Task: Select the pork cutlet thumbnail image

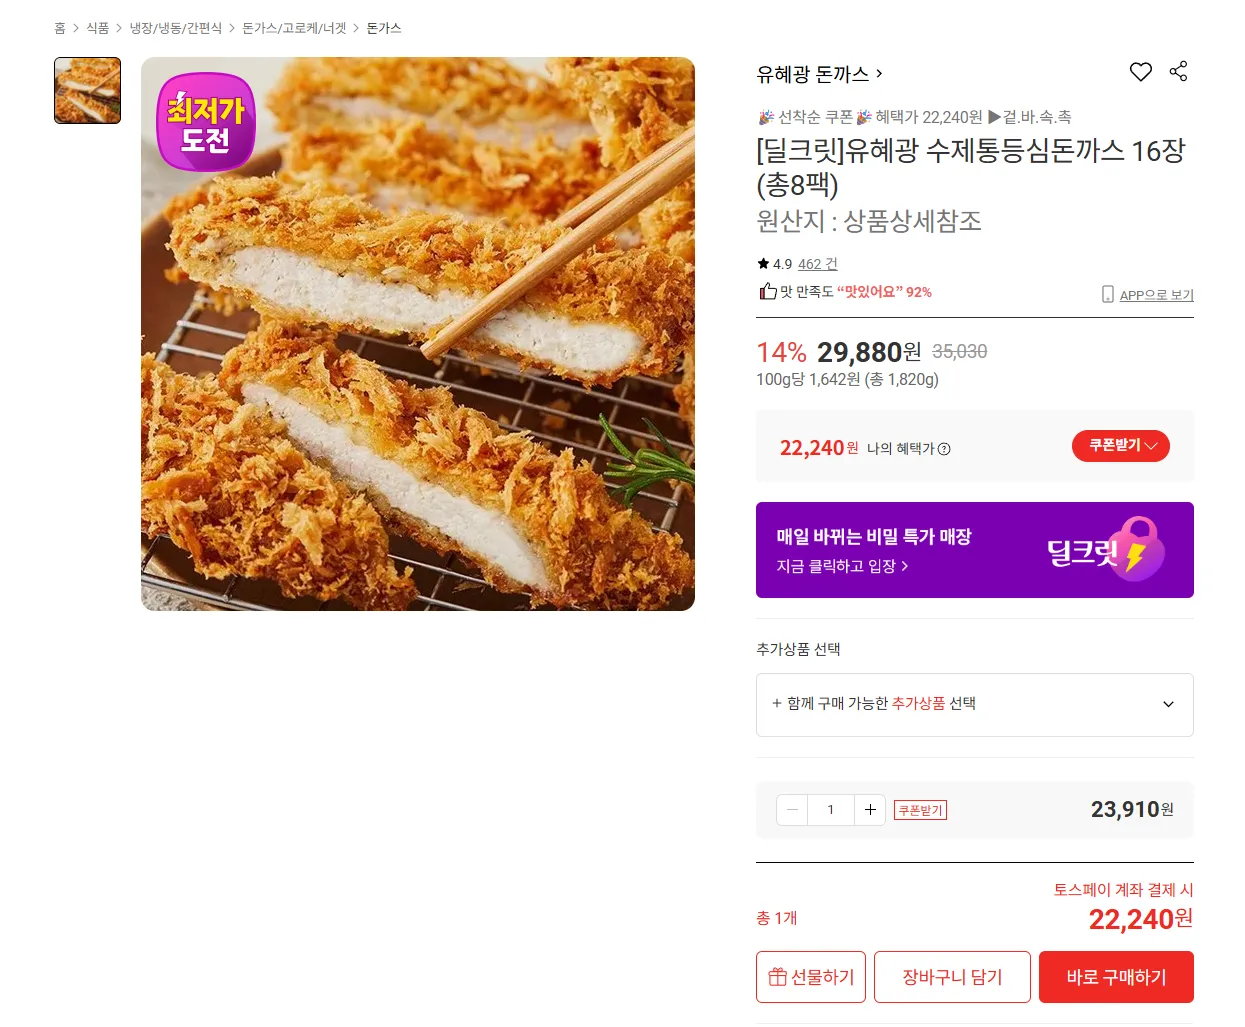Action: coord(88,91)
